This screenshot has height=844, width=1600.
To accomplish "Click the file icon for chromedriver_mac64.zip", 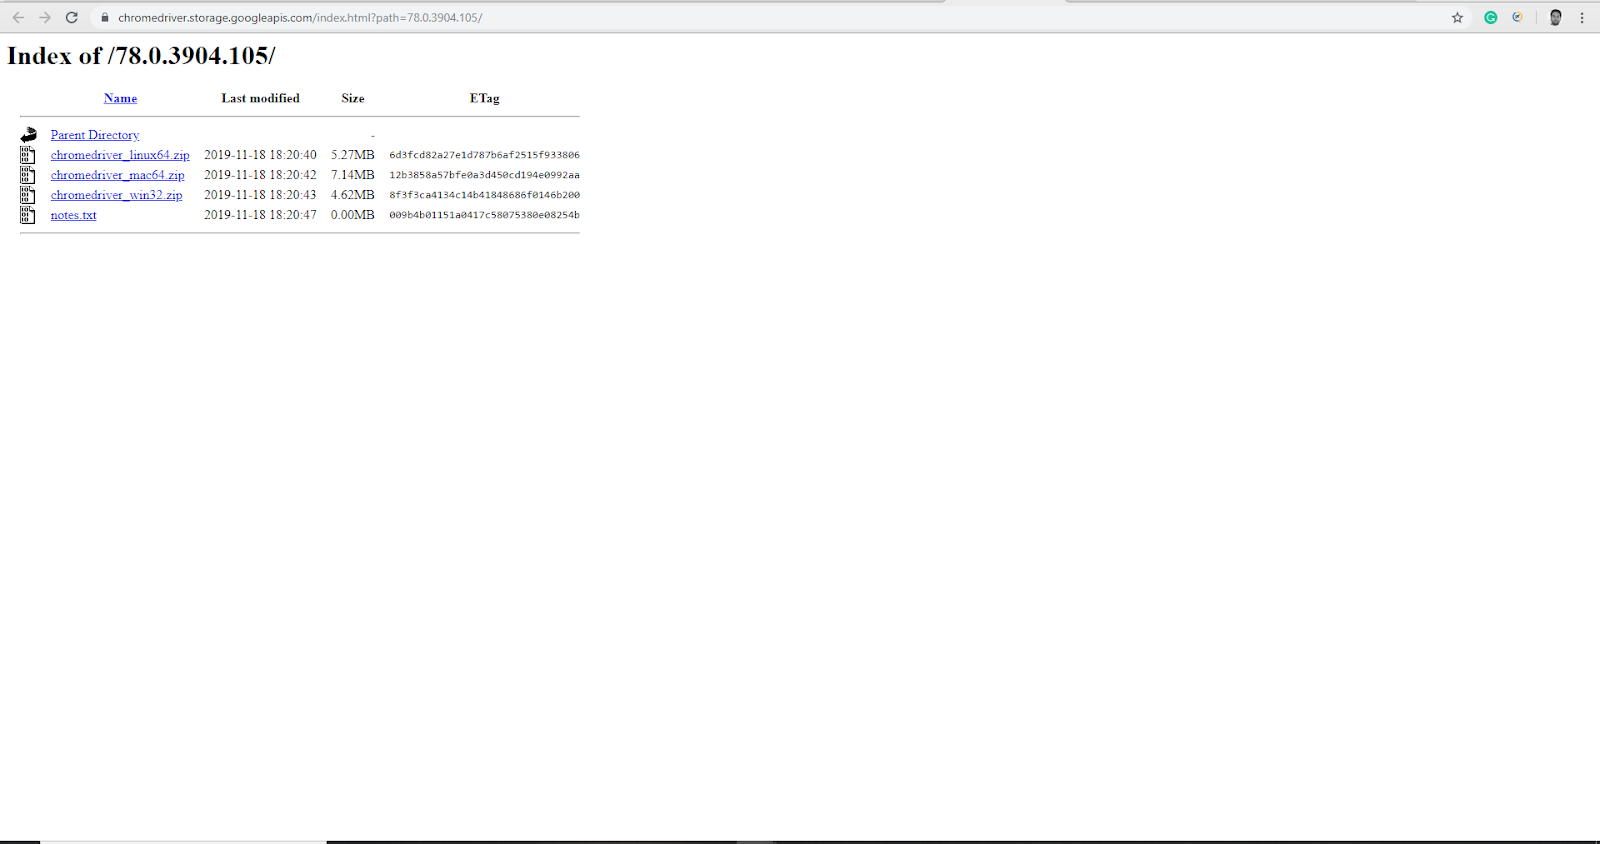I will pyautogui.click(x=28, y=175).
